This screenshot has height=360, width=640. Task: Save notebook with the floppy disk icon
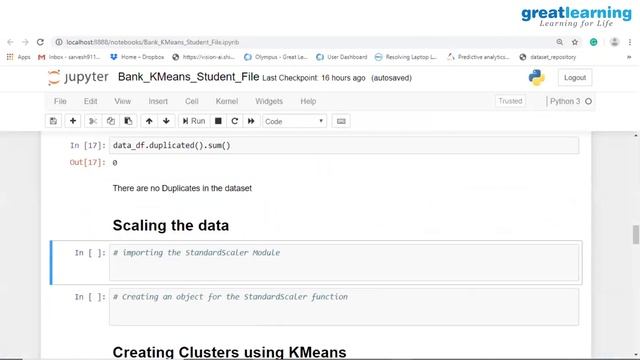[53, 121]
